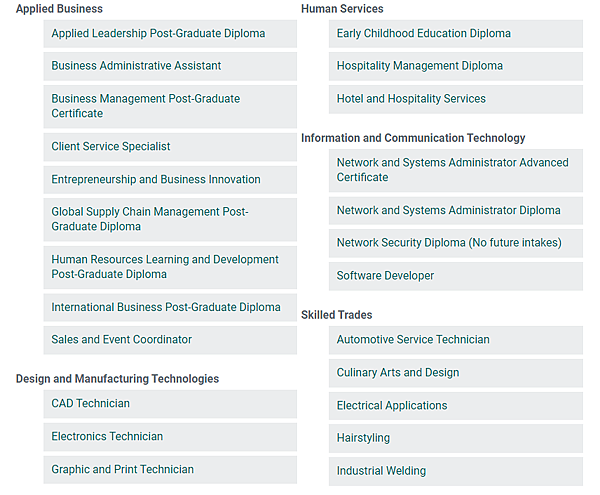Click Network Security Diploma link

click(x=449, y=243)
